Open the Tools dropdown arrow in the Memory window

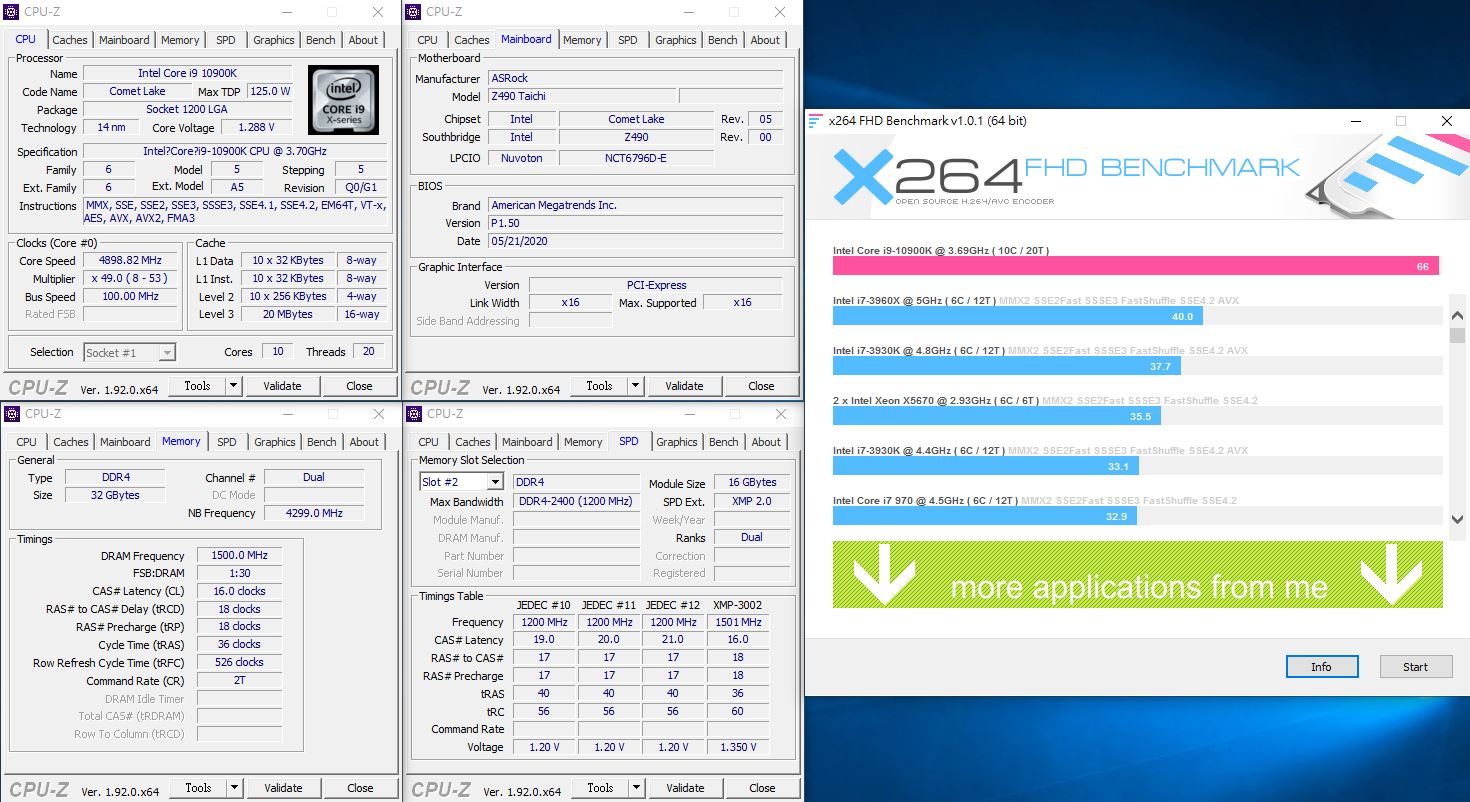tap(234, 788)
